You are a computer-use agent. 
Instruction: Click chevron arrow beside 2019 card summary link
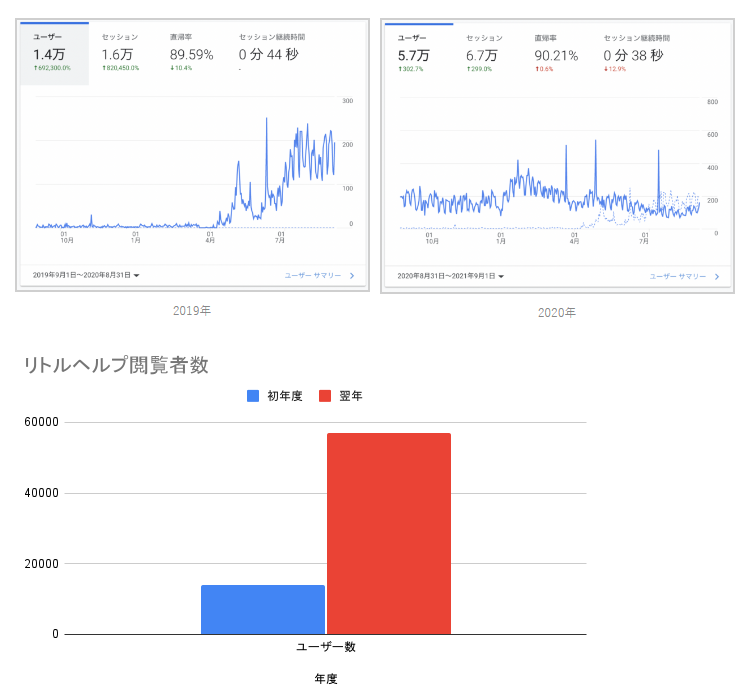(352, 276)
